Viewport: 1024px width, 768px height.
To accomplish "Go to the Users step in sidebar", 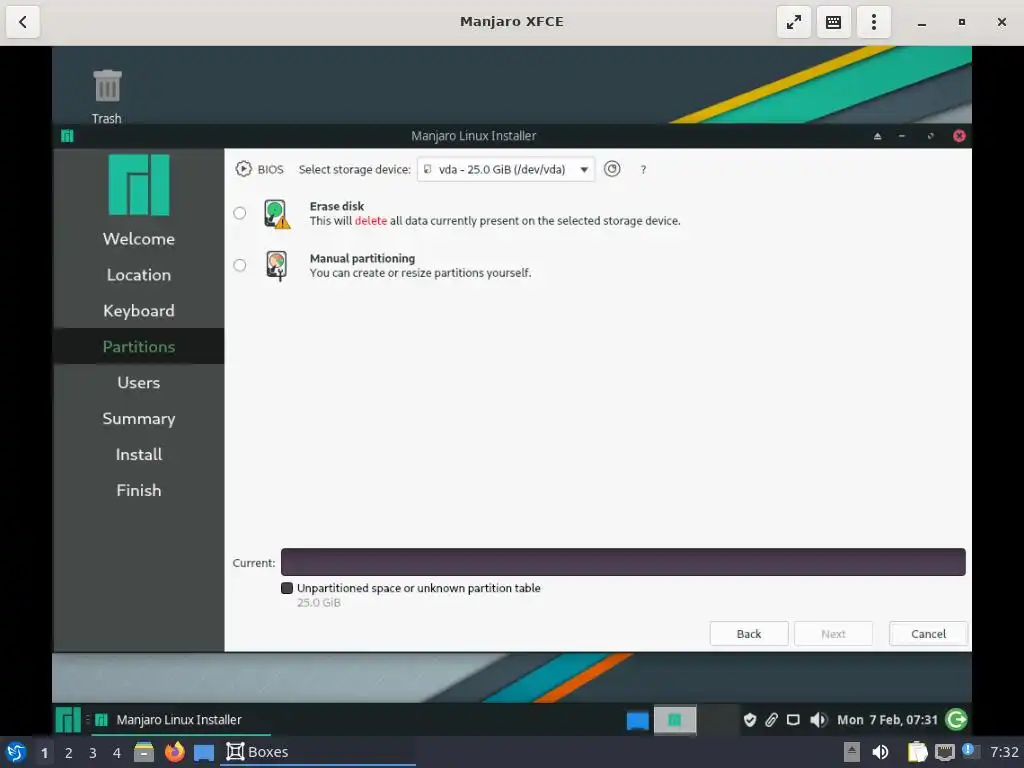I will coord(138,383).
